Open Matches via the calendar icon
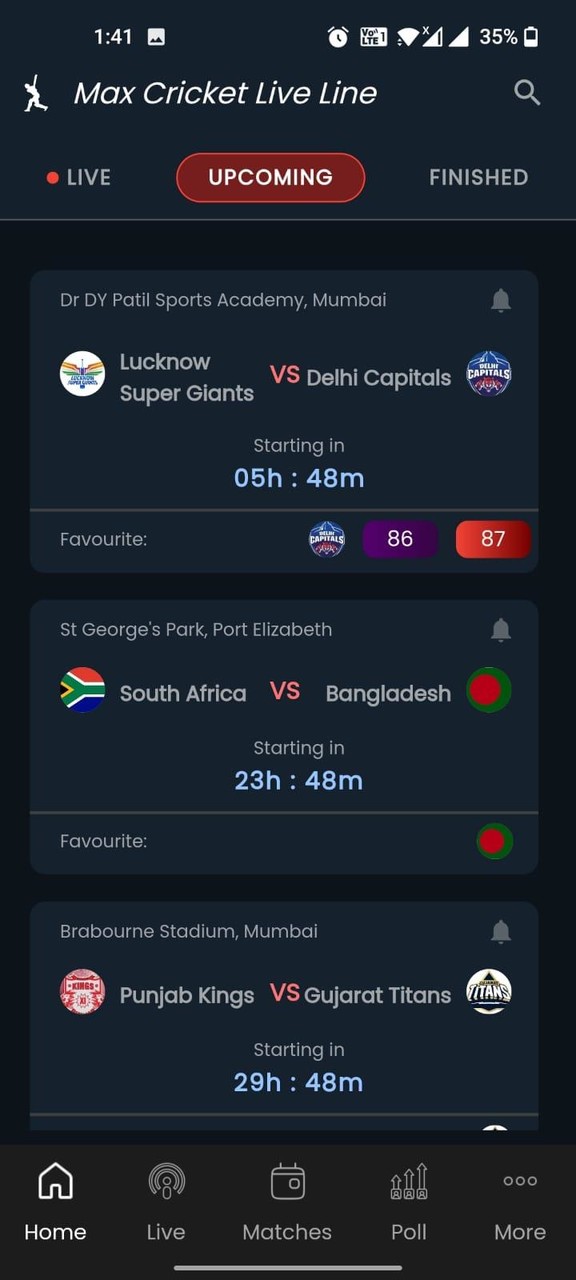The width and height of the screenshot is (576, 1280). pyautogui.click(x=287, y=1183)
